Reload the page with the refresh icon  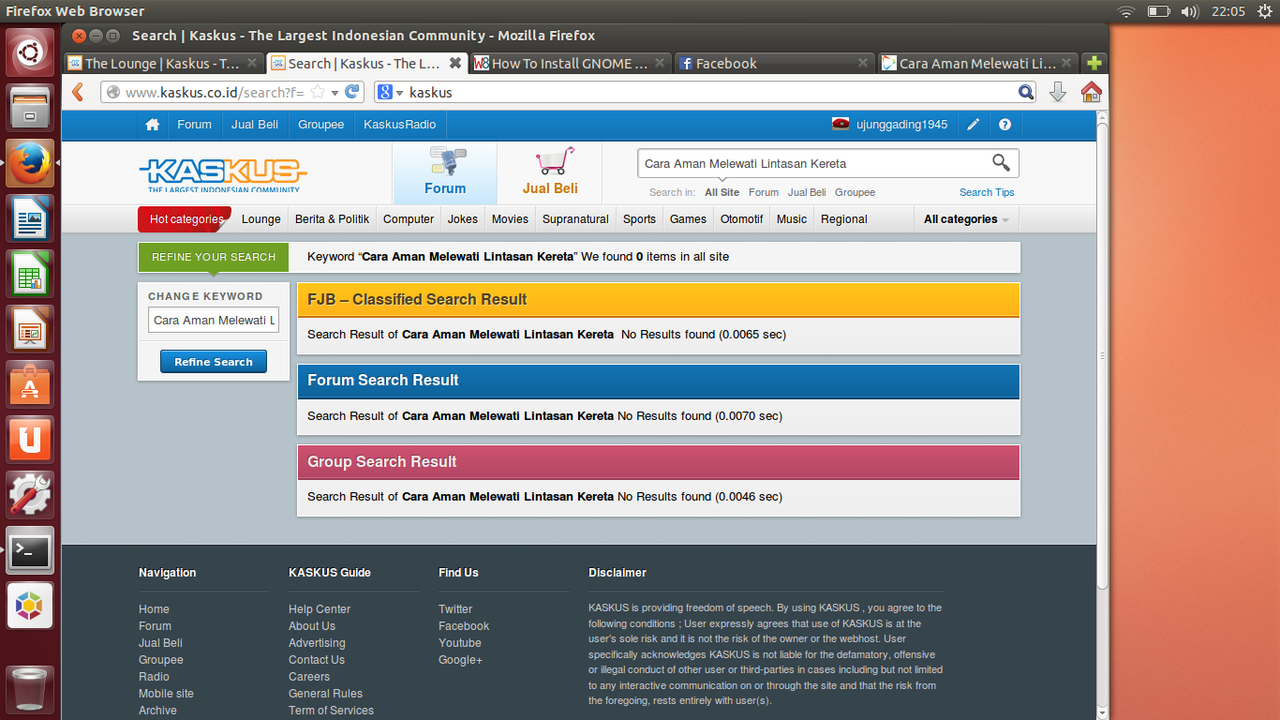[352, 92]
